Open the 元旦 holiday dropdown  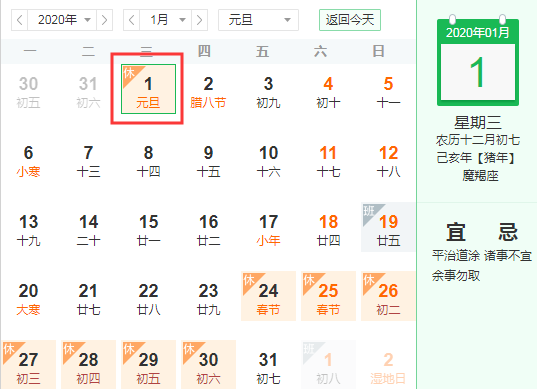[x=259, y=20]
